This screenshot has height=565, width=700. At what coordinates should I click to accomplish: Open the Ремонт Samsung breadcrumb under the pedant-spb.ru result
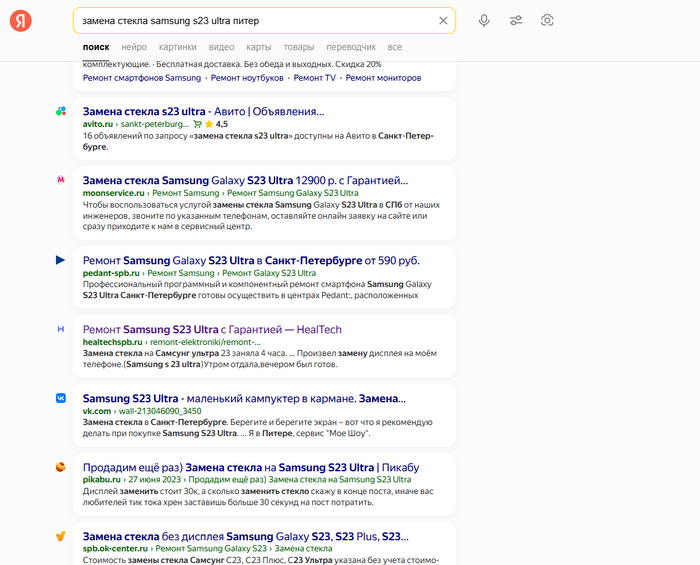coord(181,273)
